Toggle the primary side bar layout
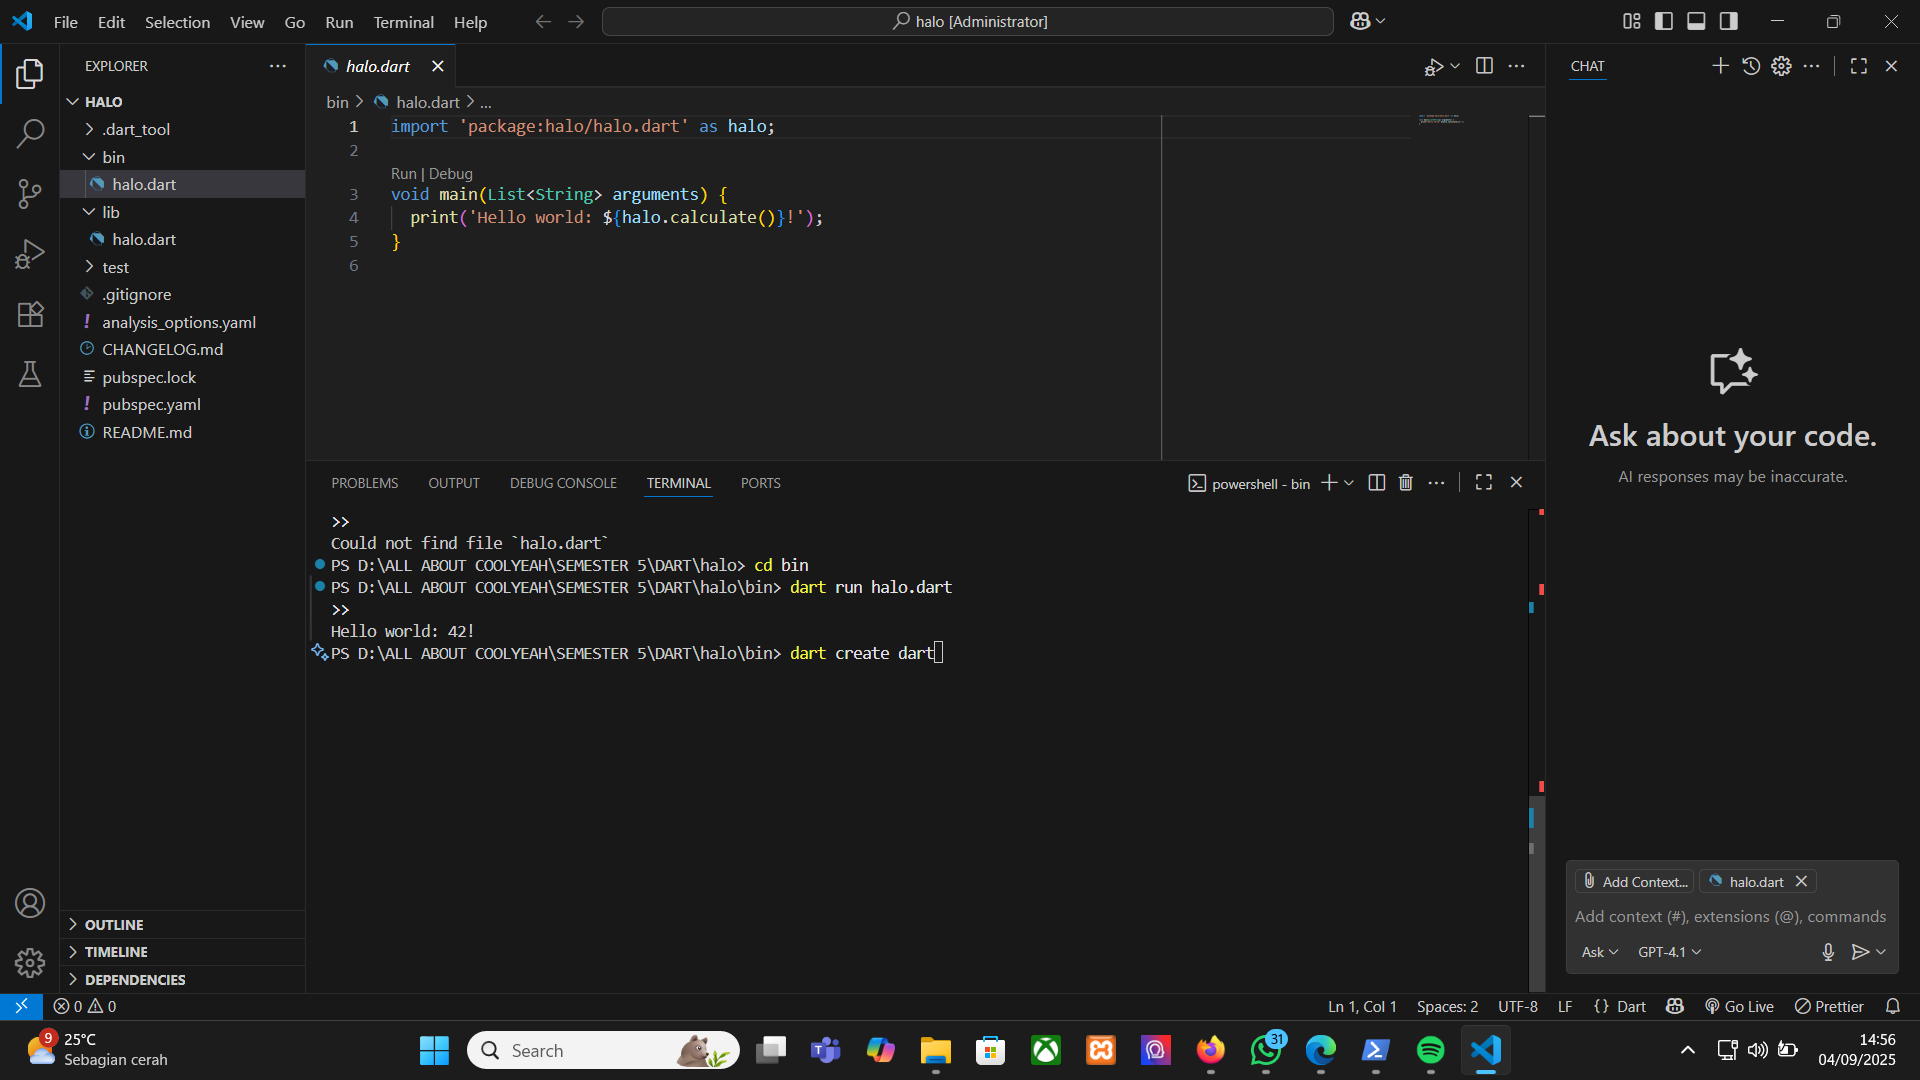This screenshot has height=1080, width=1920. [1664, 21]
